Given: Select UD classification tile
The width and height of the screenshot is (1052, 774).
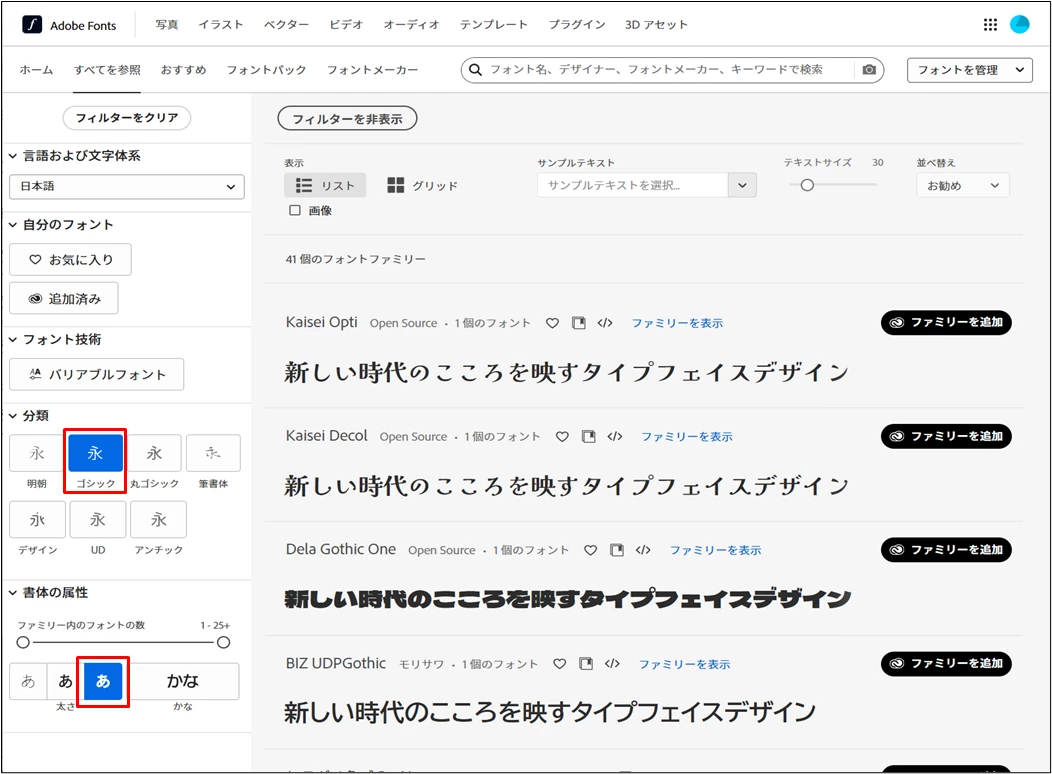Looking at the screenshot, I should 98,519.
